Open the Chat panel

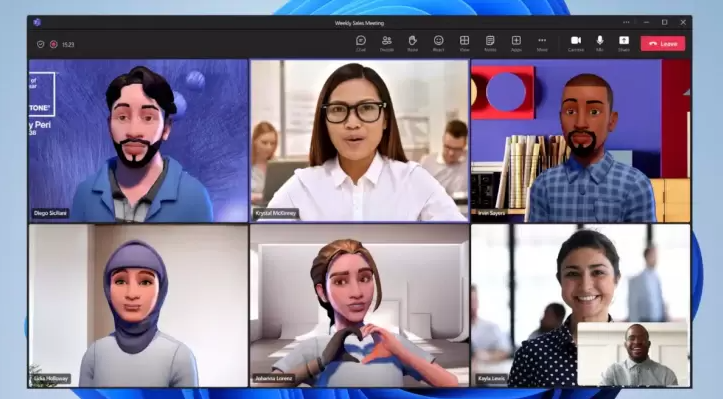pos(361,44)
